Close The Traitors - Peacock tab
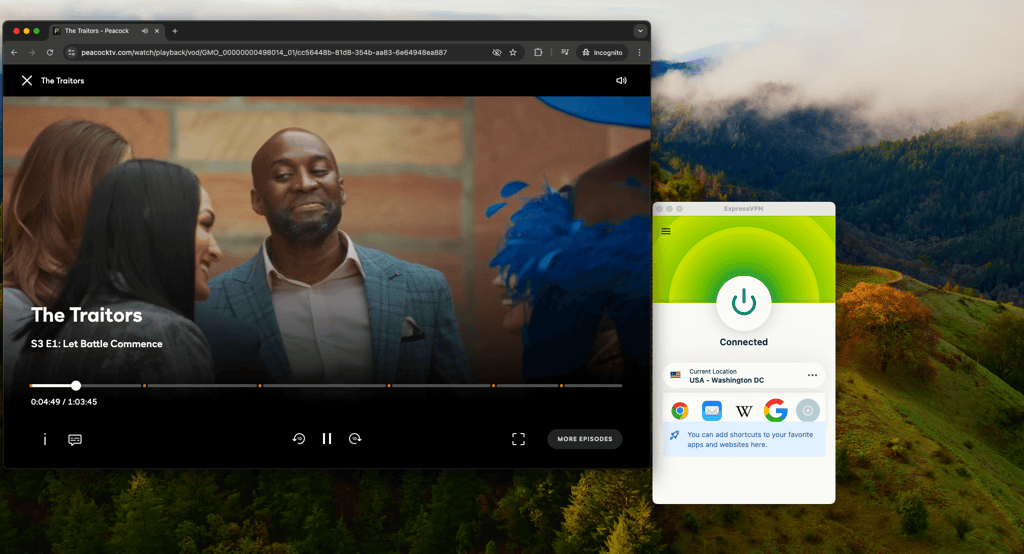Screen dimensions: 1024x554 [157, 31]
